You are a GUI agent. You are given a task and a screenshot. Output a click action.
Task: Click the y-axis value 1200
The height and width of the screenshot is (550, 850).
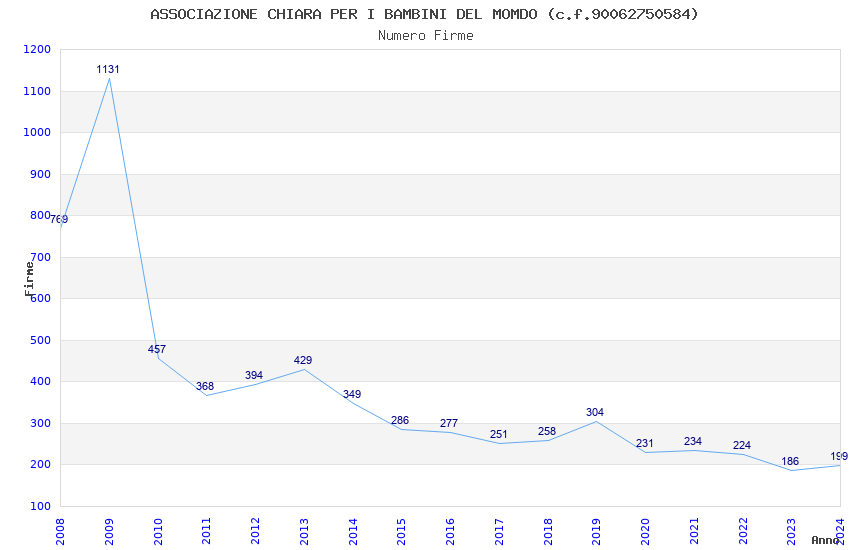(37, 49)
